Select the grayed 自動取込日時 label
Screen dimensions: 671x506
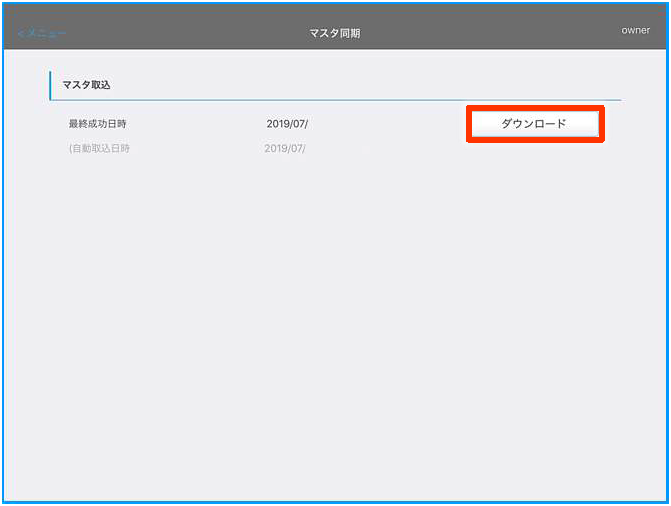coord(99,148)
